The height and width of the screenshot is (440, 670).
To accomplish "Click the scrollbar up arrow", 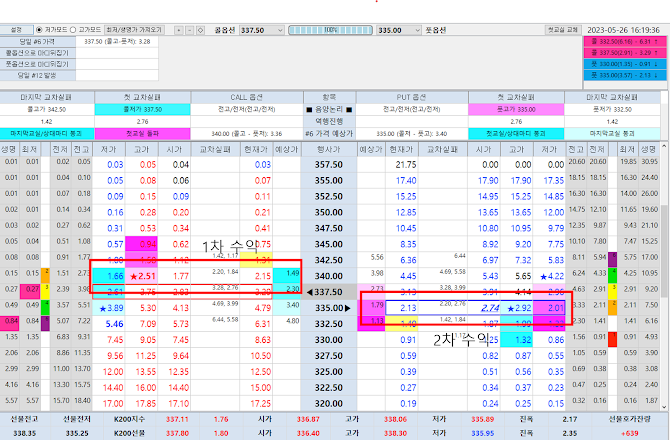I will tap(664, 146).
